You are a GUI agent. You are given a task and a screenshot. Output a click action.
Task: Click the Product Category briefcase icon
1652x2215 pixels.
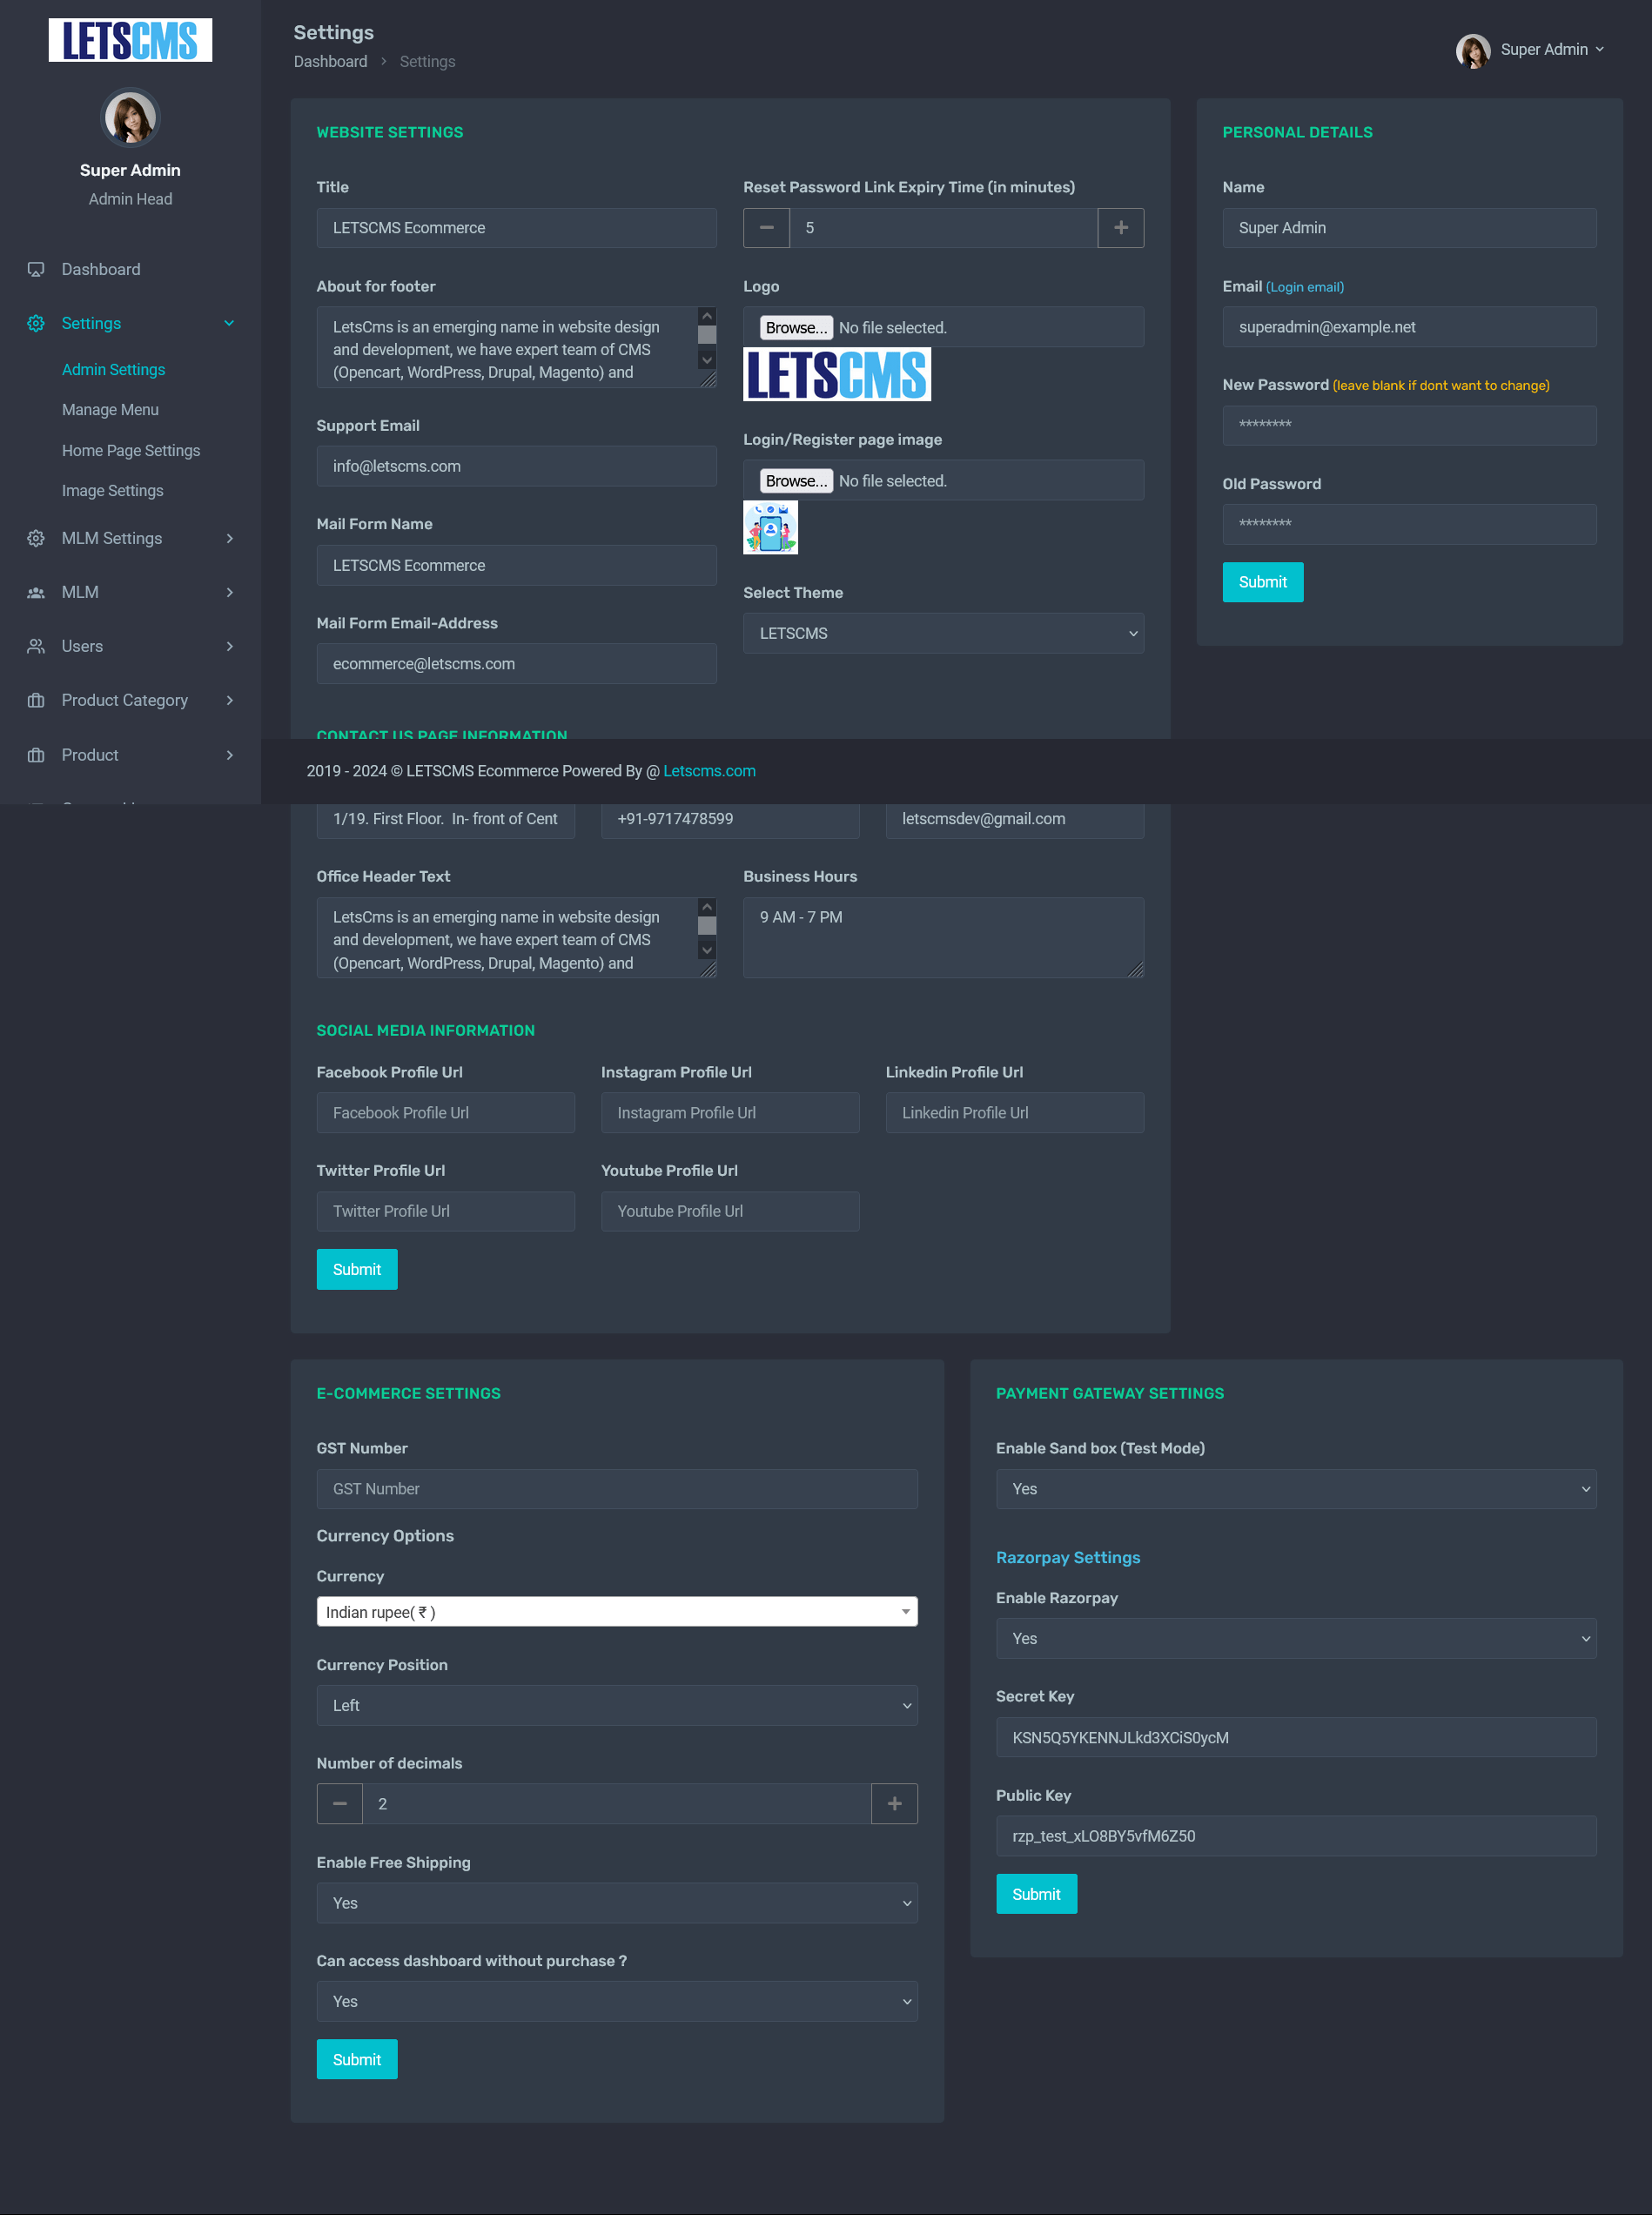click(36, 700)
